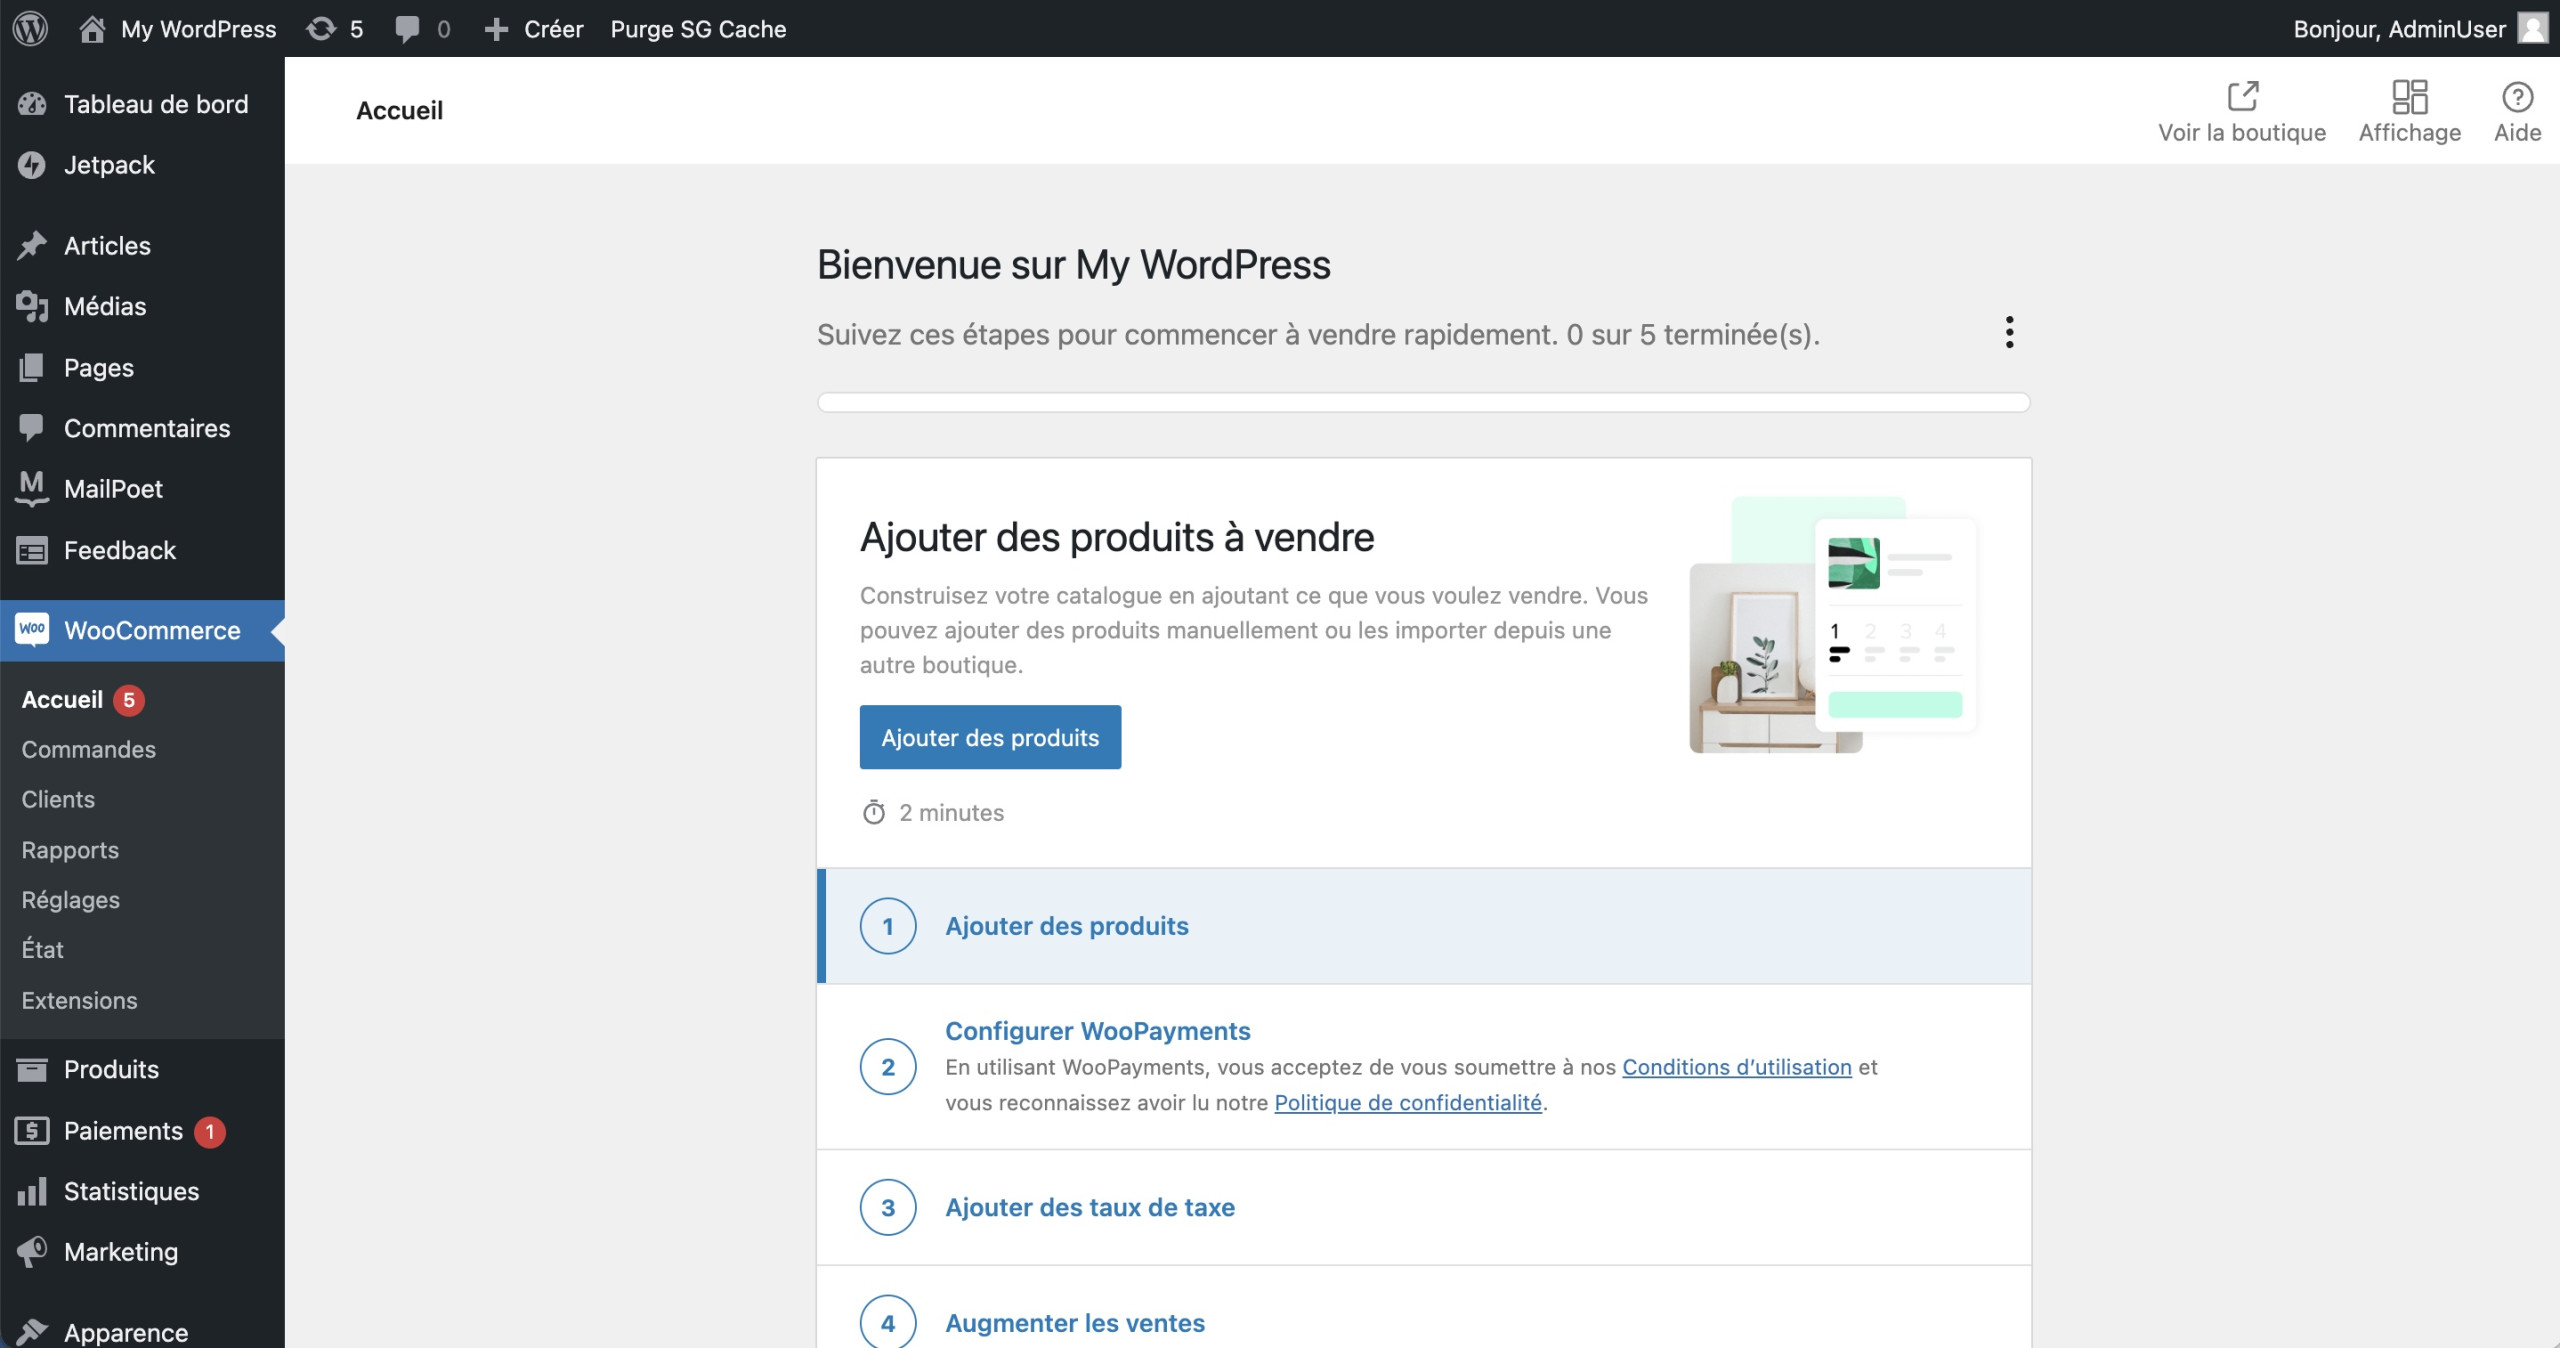This screenshot has width=2560, height=1348.
Task: Click the Paiements dollar icon
Action: [32, 1130]
